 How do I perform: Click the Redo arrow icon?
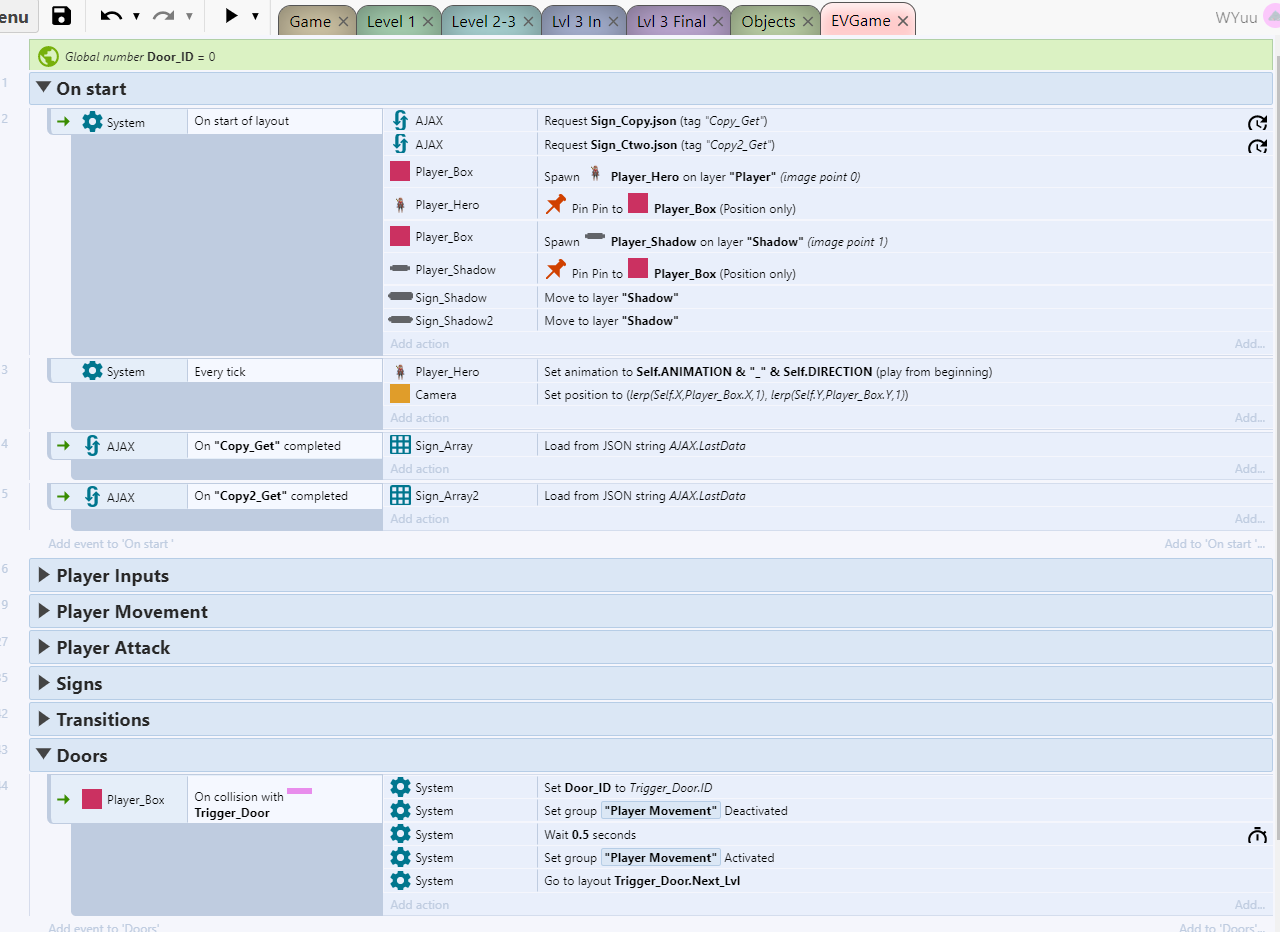coord(164,16)
